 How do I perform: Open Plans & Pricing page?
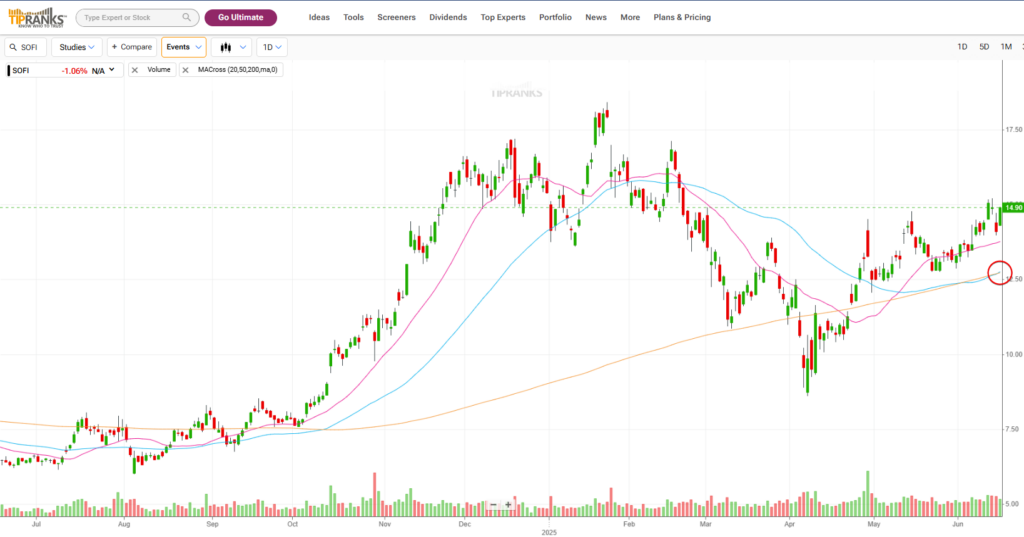pos(682,18)
